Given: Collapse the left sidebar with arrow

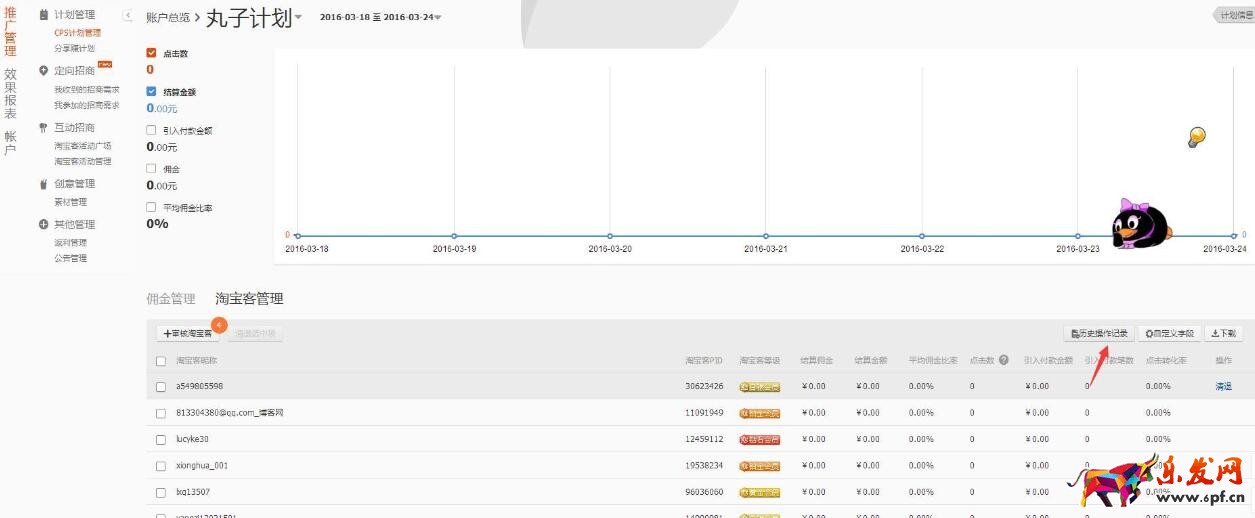Looking at the screenshot, I should tap(128, 16).
